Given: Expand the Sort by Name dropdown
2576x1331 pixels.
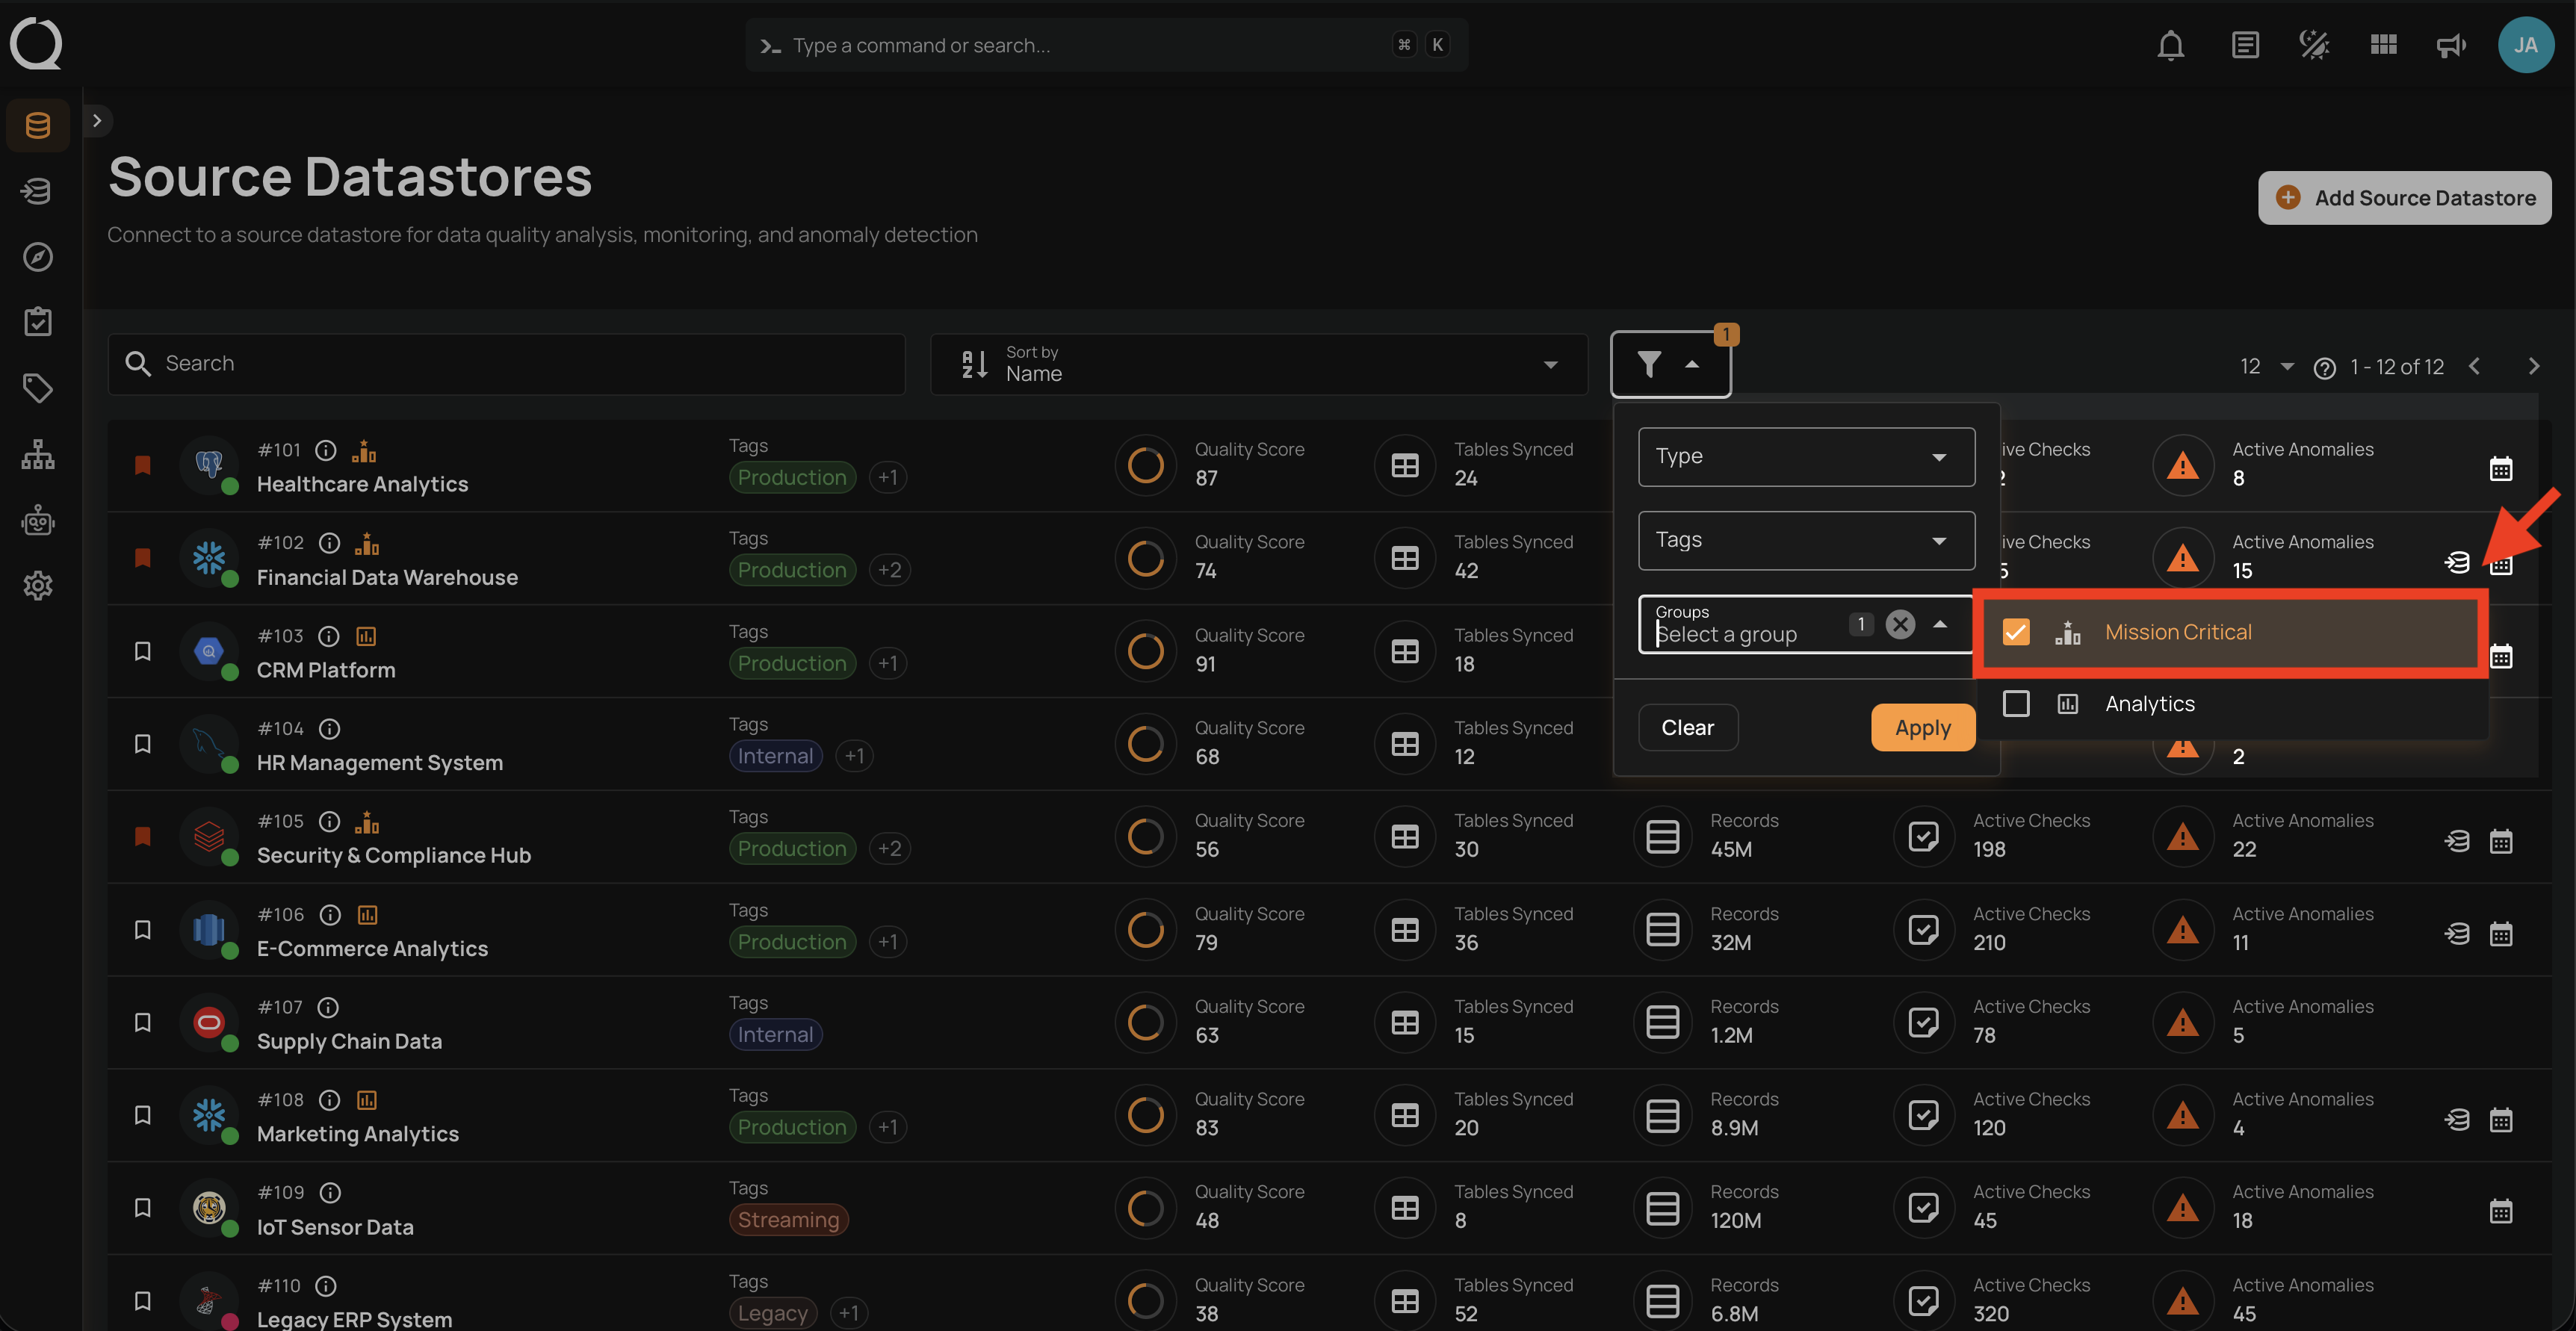Looking at the screenshot, I should [1258, 364].
